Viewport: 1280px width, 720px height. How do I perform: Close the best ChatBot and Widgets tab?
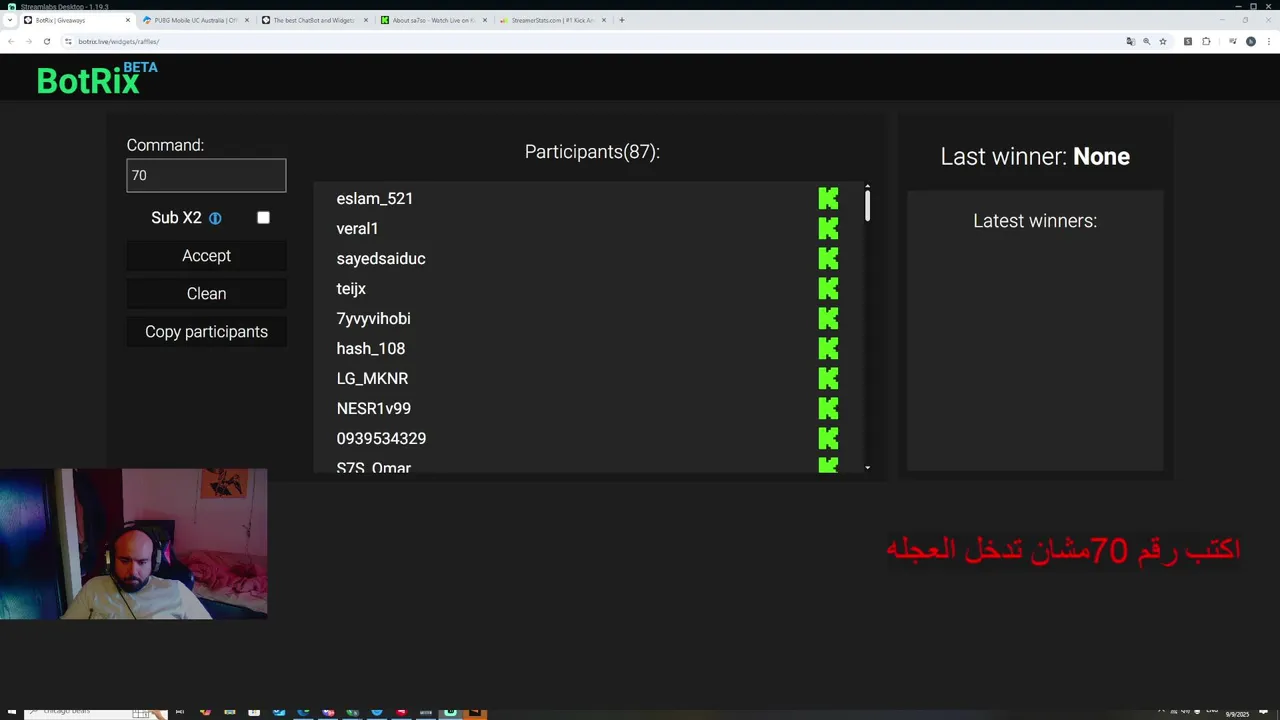coord(365,20)
